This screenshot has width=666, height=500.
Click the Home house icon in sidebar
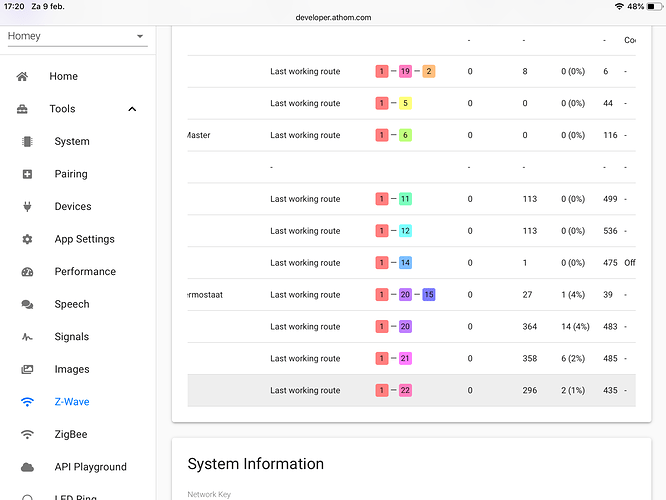pos(22,76)
